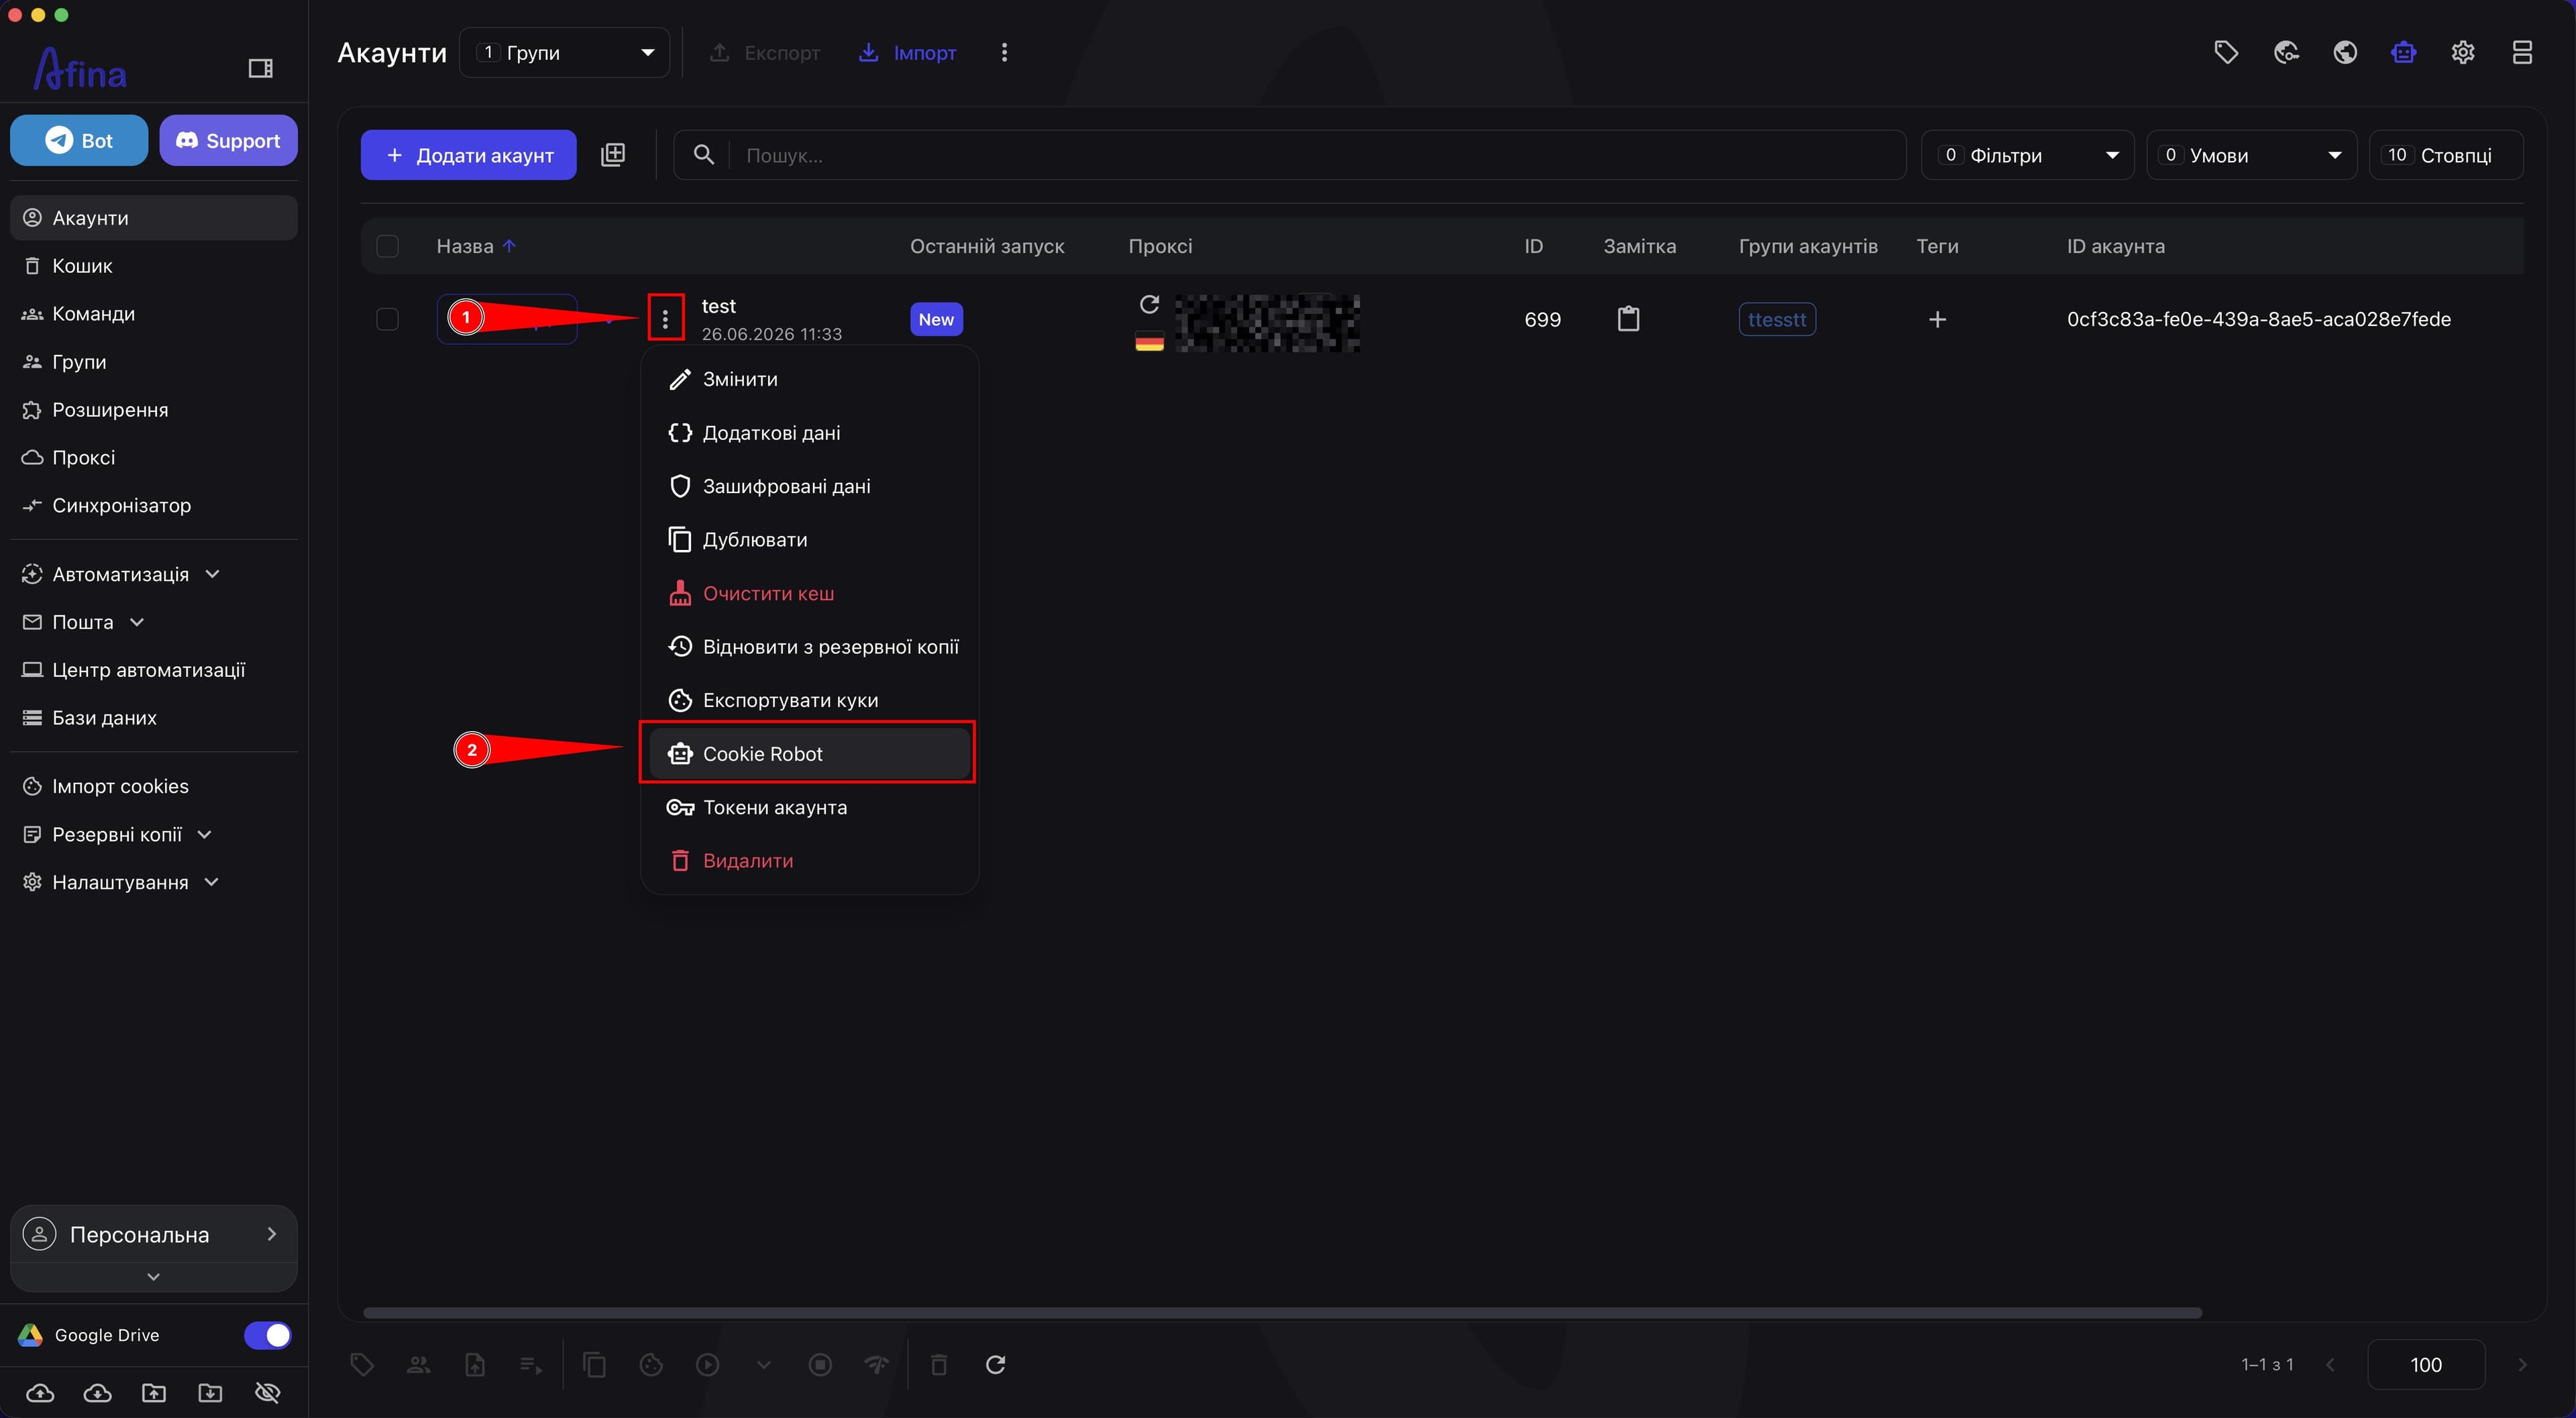Image resolution: width=2576 pixels, height=1418 pixels.
Task: Choose Експортувати куки menu entry
Action: [809, 700]
